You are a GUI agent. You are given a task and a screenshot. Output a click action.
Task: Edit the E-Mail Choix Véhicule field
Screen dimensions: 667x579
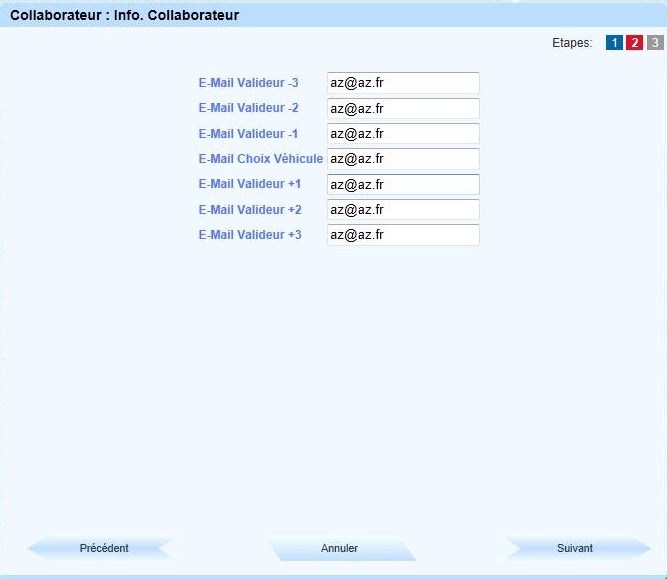click(403, 159)
